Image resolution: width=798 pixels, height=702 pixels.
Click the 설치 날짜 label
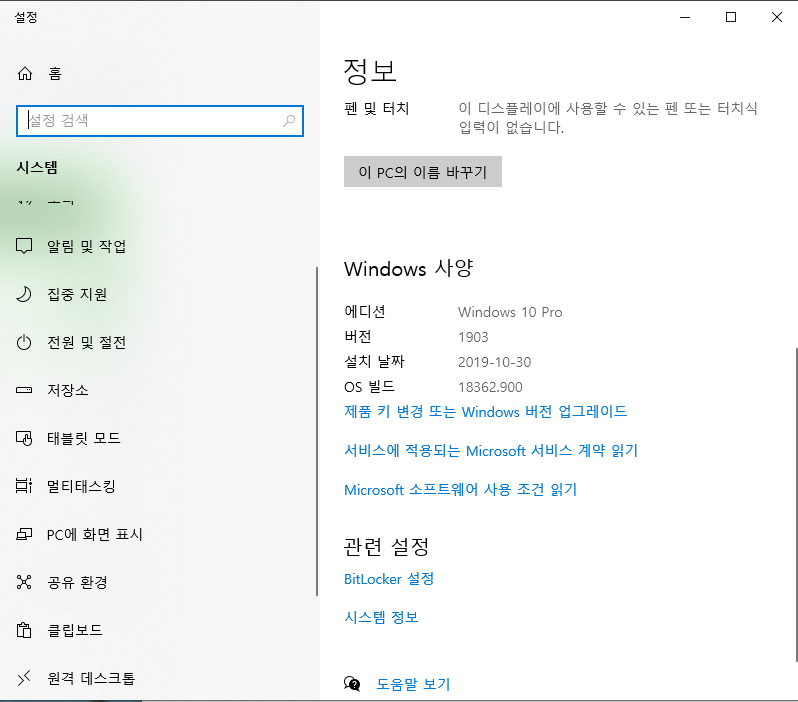click(374, 361)
